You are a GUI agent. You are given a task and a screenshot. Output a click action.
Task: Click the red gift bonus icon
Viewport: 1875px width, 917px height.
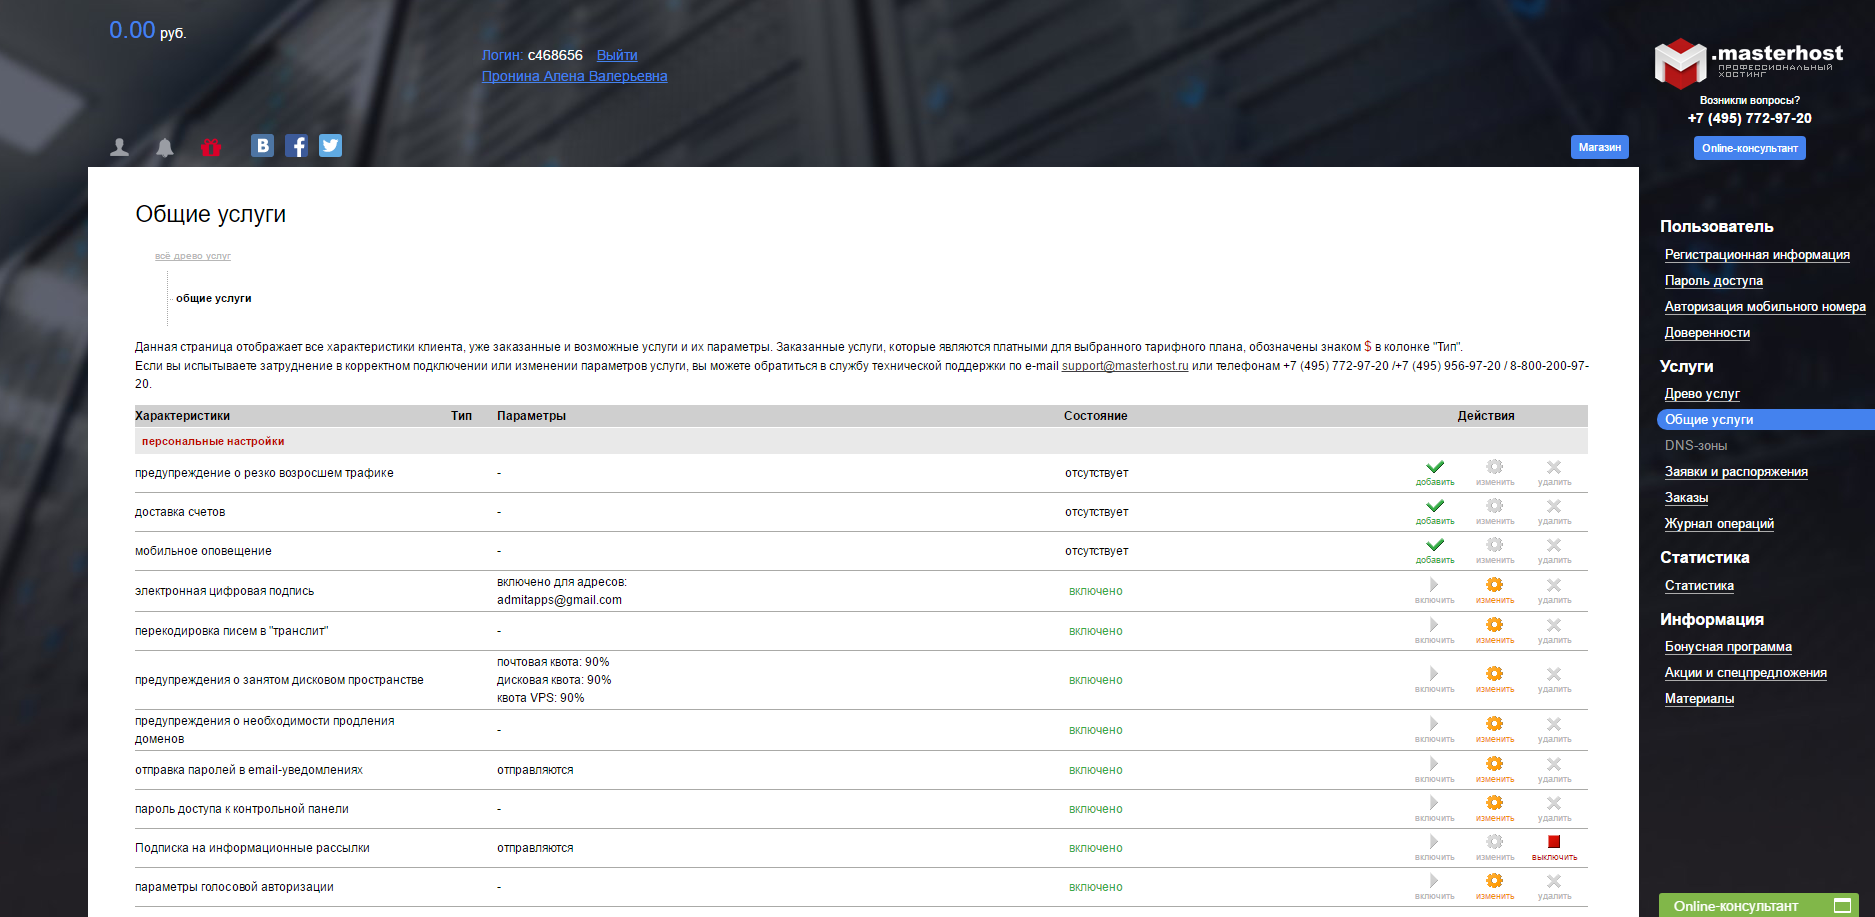pyautogui.click(x=211, y=147)
